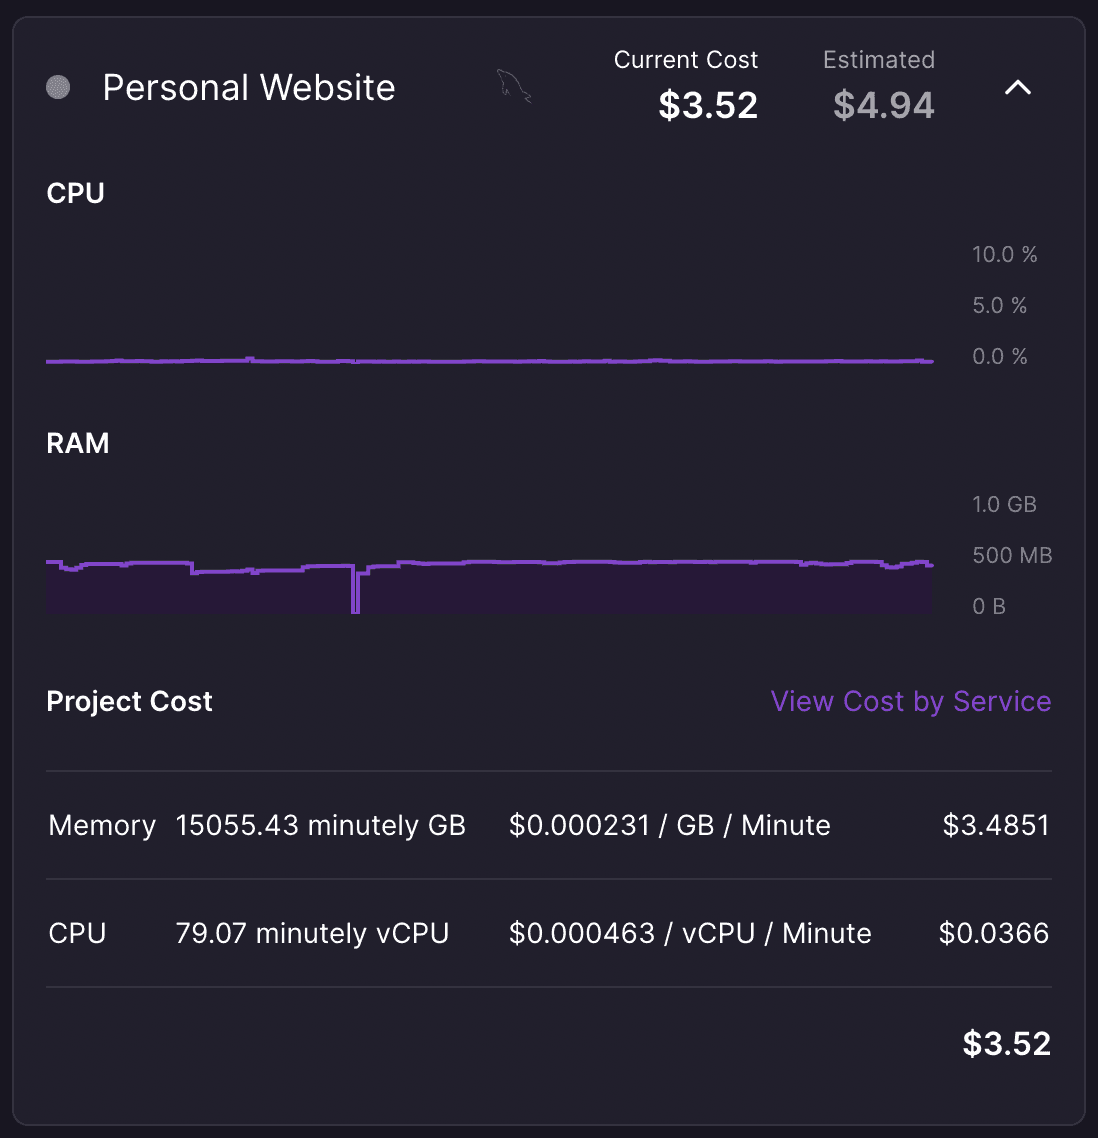This screenshot has width=1098, height=1138.
Task: Click the 1.0 GB axis label
Action: click(1004, 504)
